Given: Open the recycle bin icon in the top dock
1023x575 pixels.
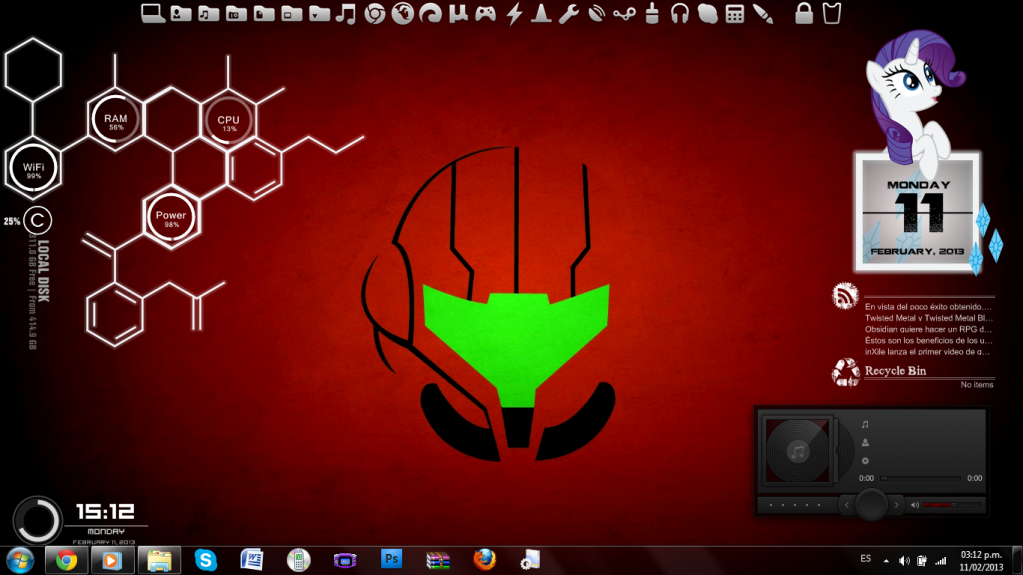Looking at the screenshot, I should tap(832, 14).
